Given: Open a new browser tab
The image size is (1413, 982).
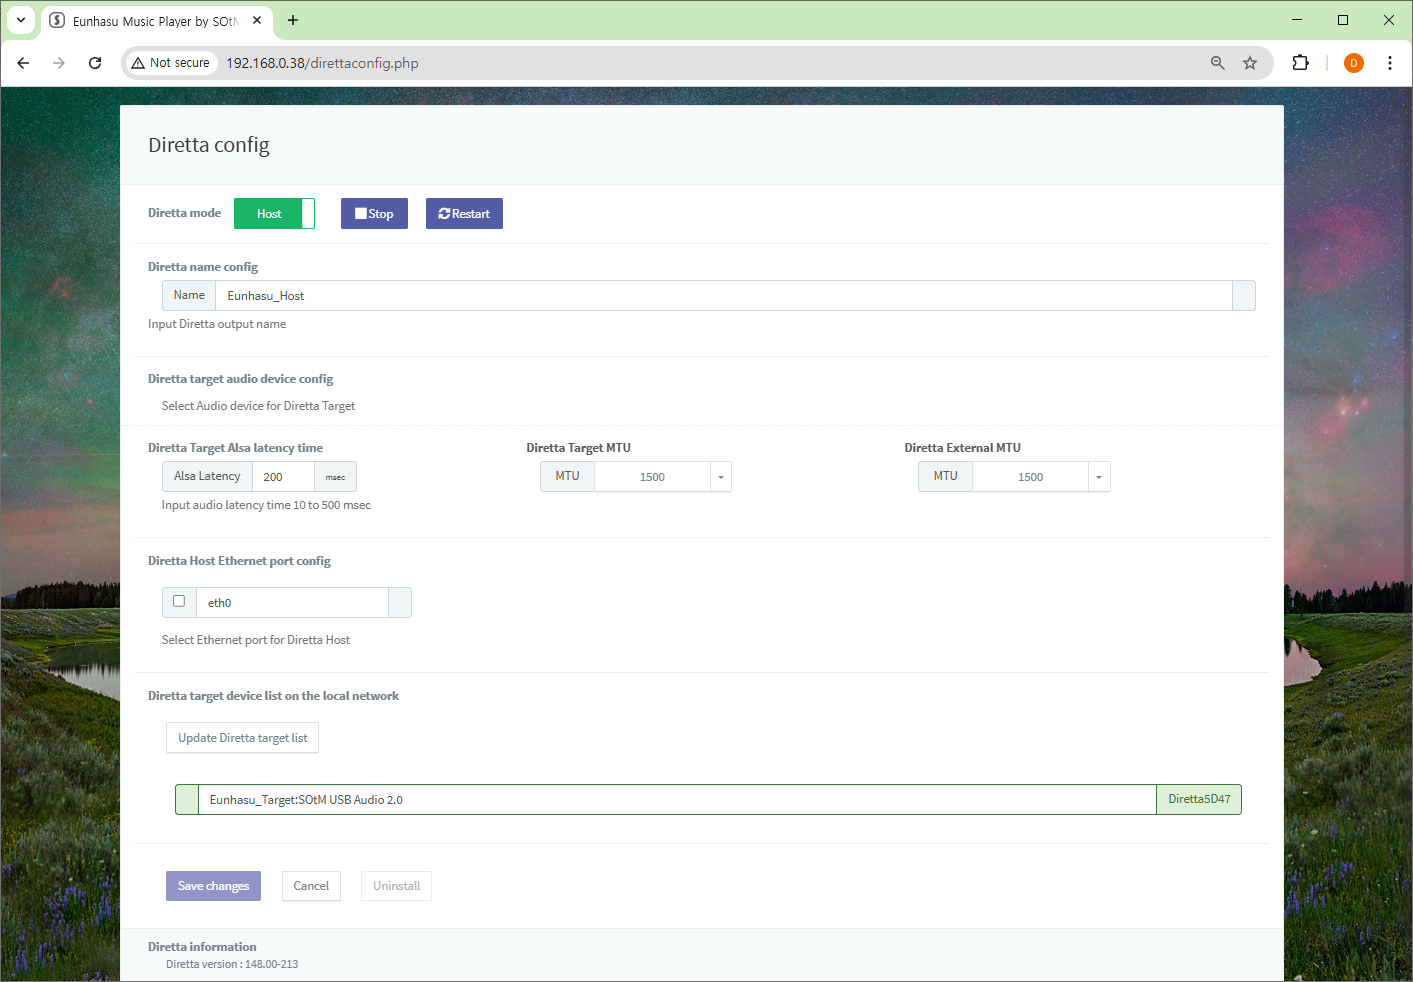Looking at the screenshot, I should pos(293,20).
